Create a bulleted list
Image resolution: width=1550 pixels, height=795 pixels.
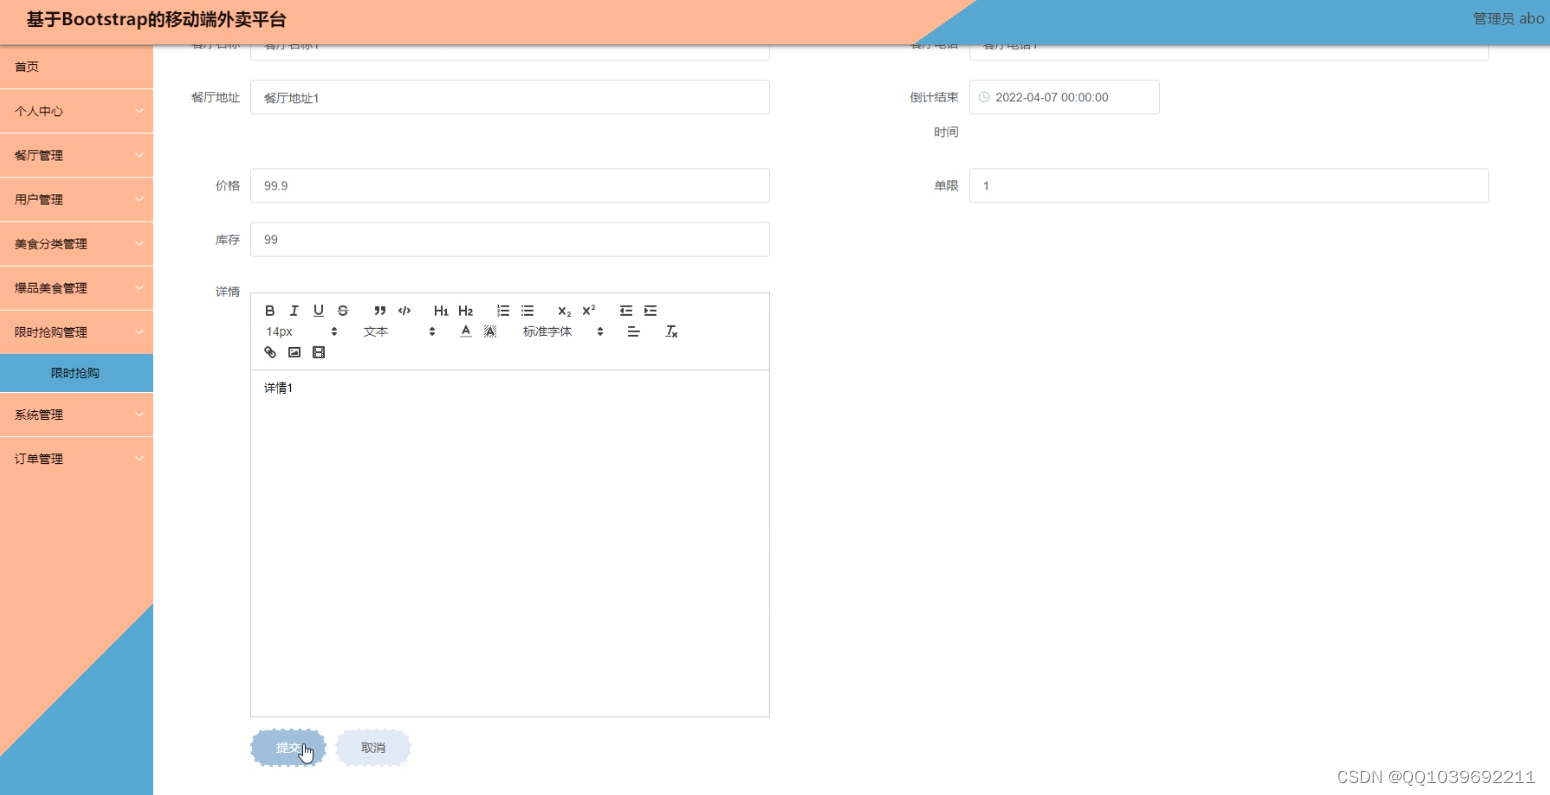pos(527,311)
